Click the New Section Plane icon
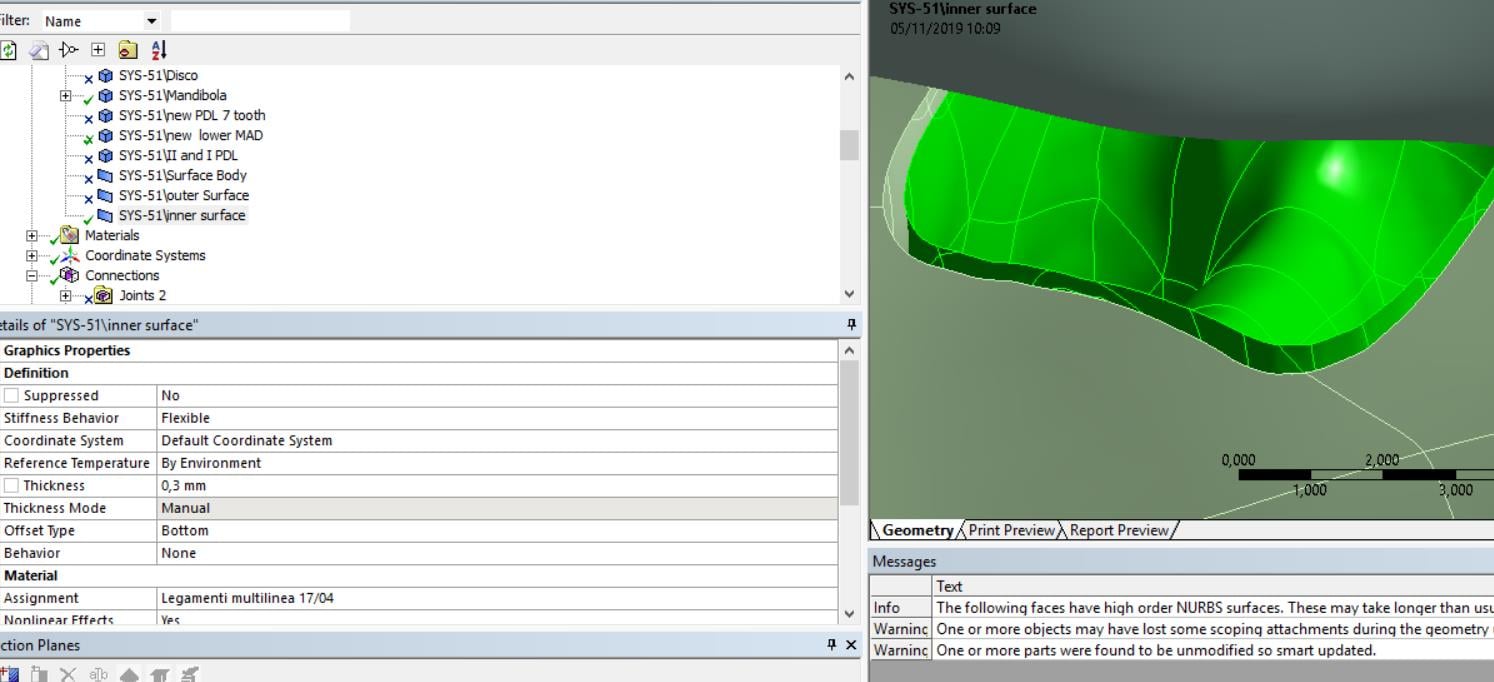Viewport: 1494px width, 682px height. (9, 674)
